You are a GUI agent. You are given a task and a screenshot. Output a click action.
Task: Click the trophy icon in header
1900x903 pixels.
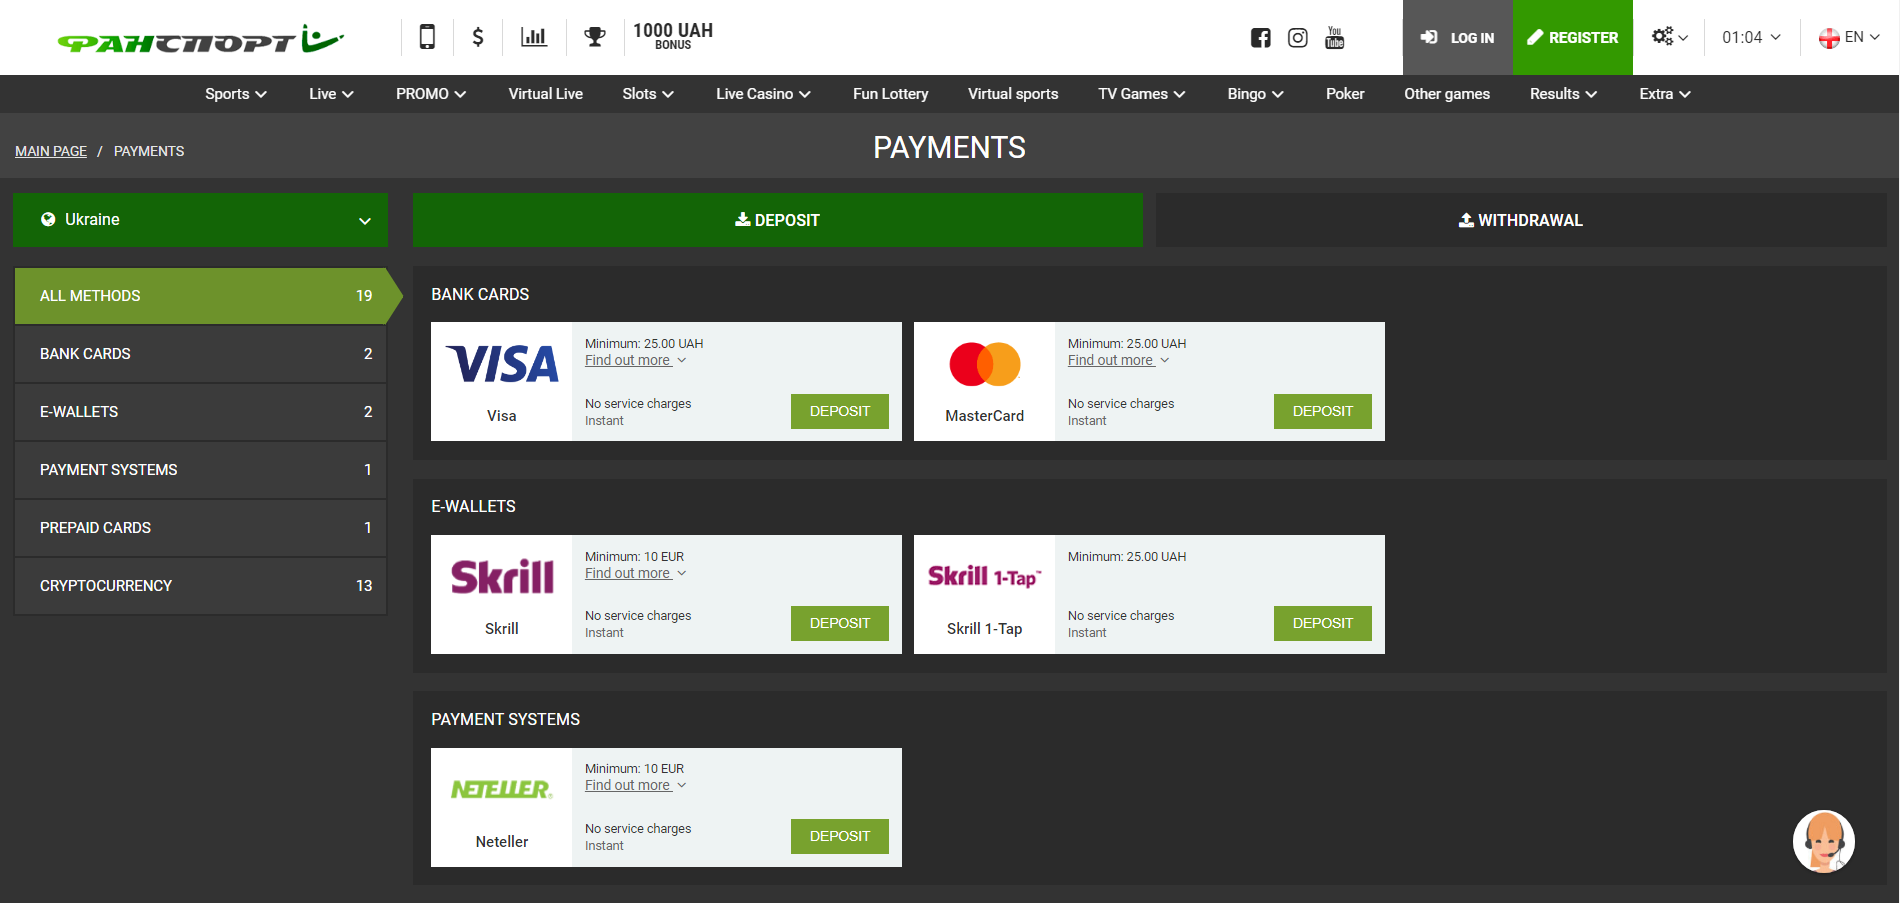tap(595, 37)
